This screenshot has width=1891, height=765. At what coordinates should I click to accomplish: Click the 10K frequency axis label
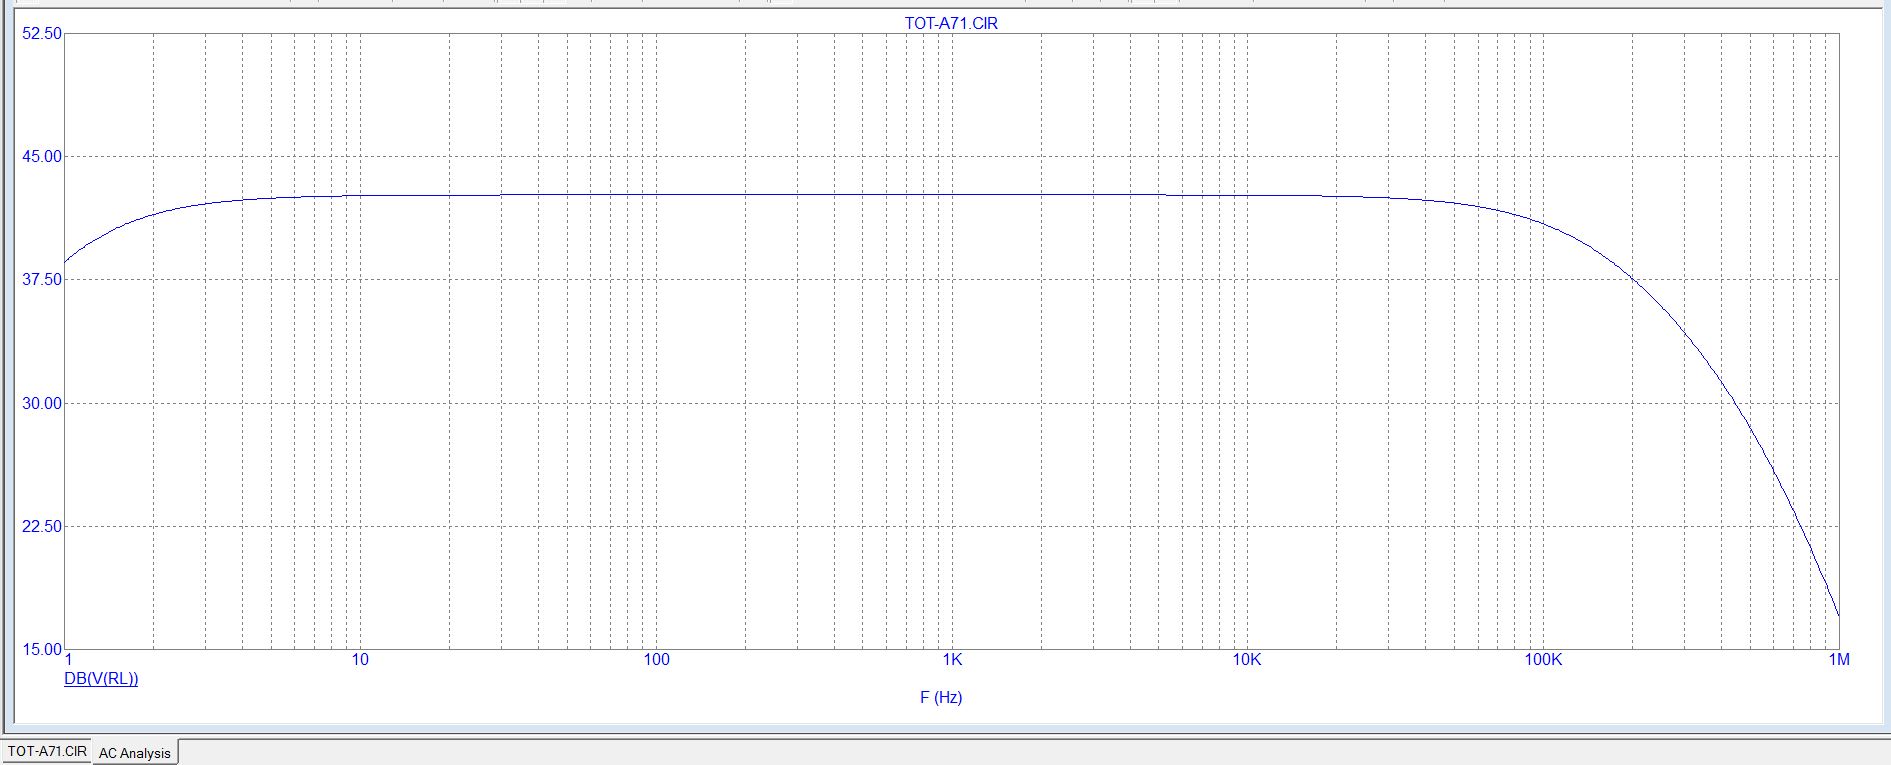(1247, 659)
